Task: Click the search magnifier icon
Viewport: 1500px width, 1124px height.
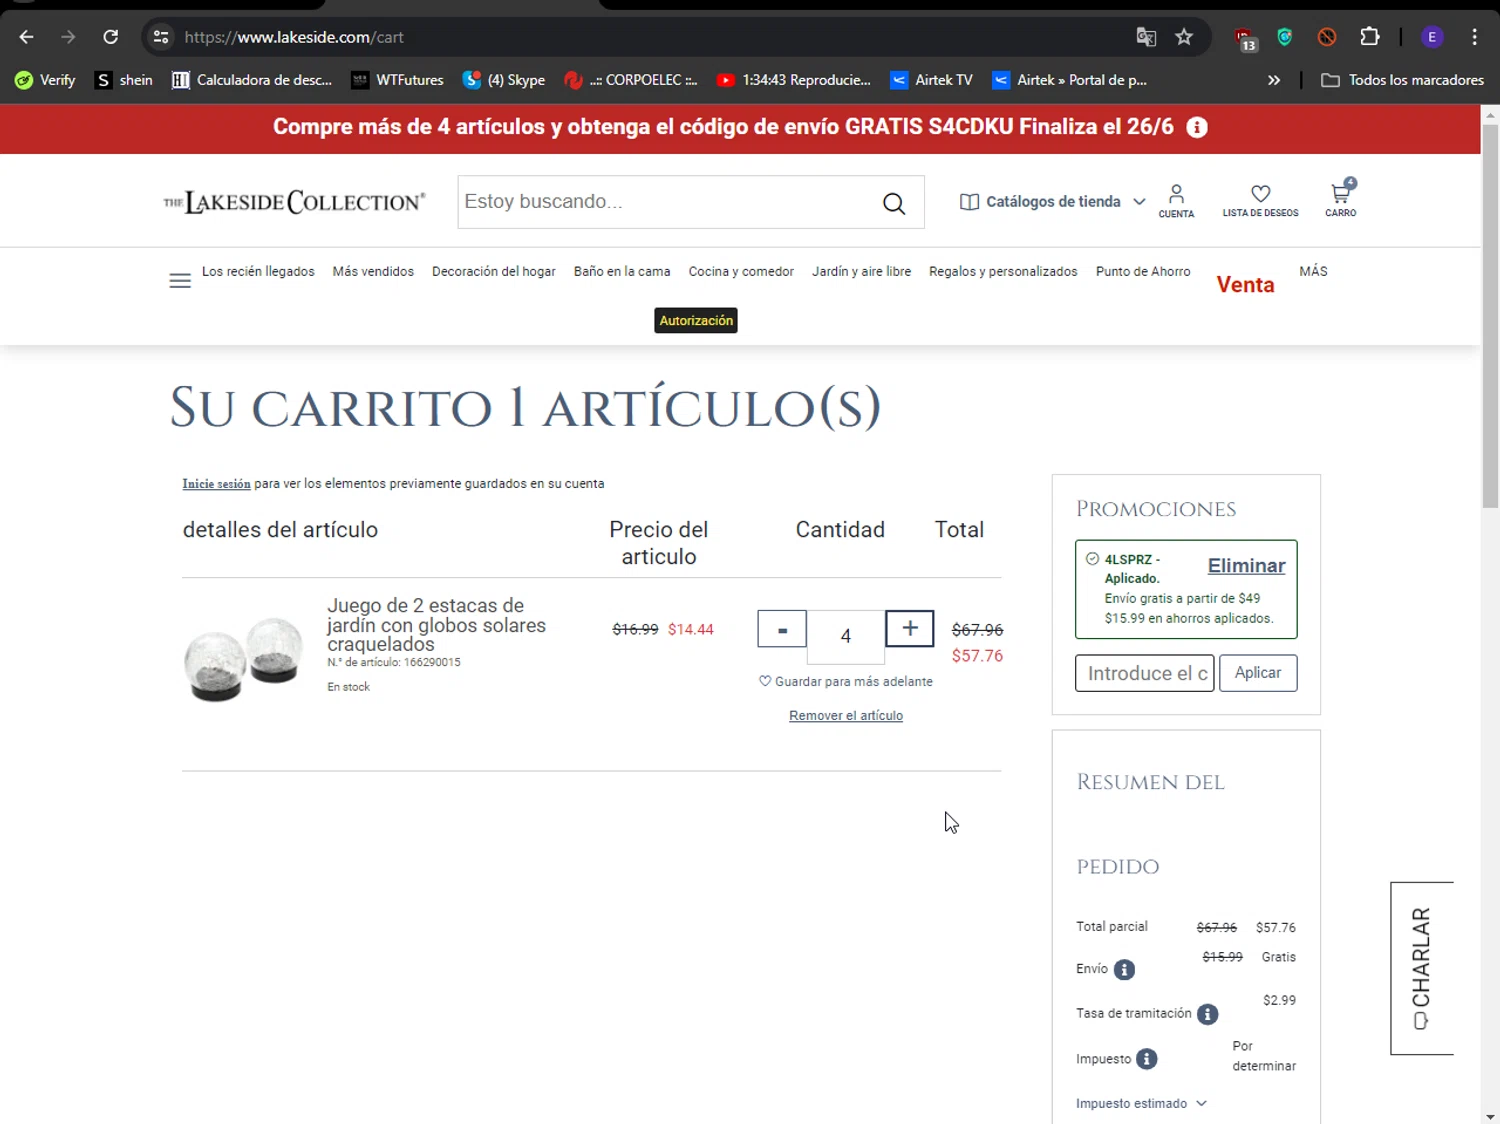Action: coord(894,203)
